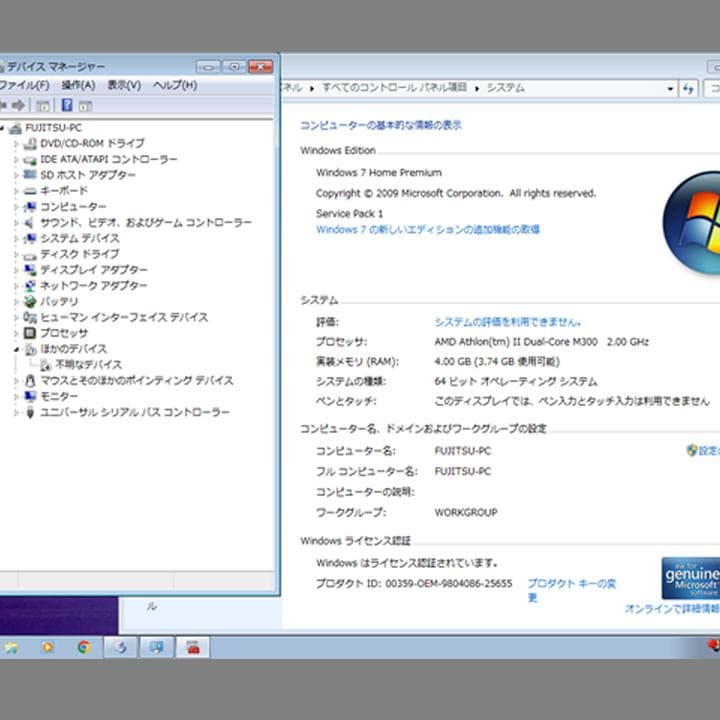Click the ディスク ドライブ icon

tap(30, 254)
